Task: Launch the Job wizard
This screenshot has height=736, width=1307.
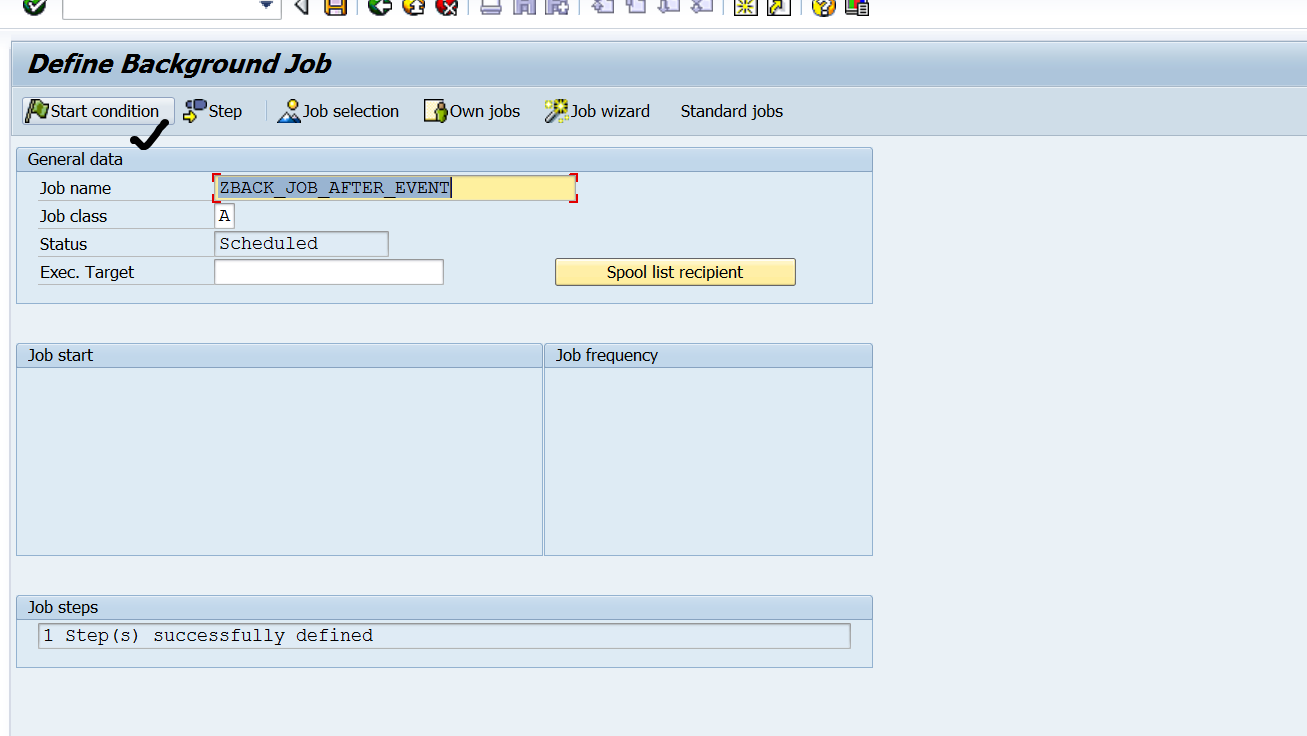Action: click(x=597, y=111)
